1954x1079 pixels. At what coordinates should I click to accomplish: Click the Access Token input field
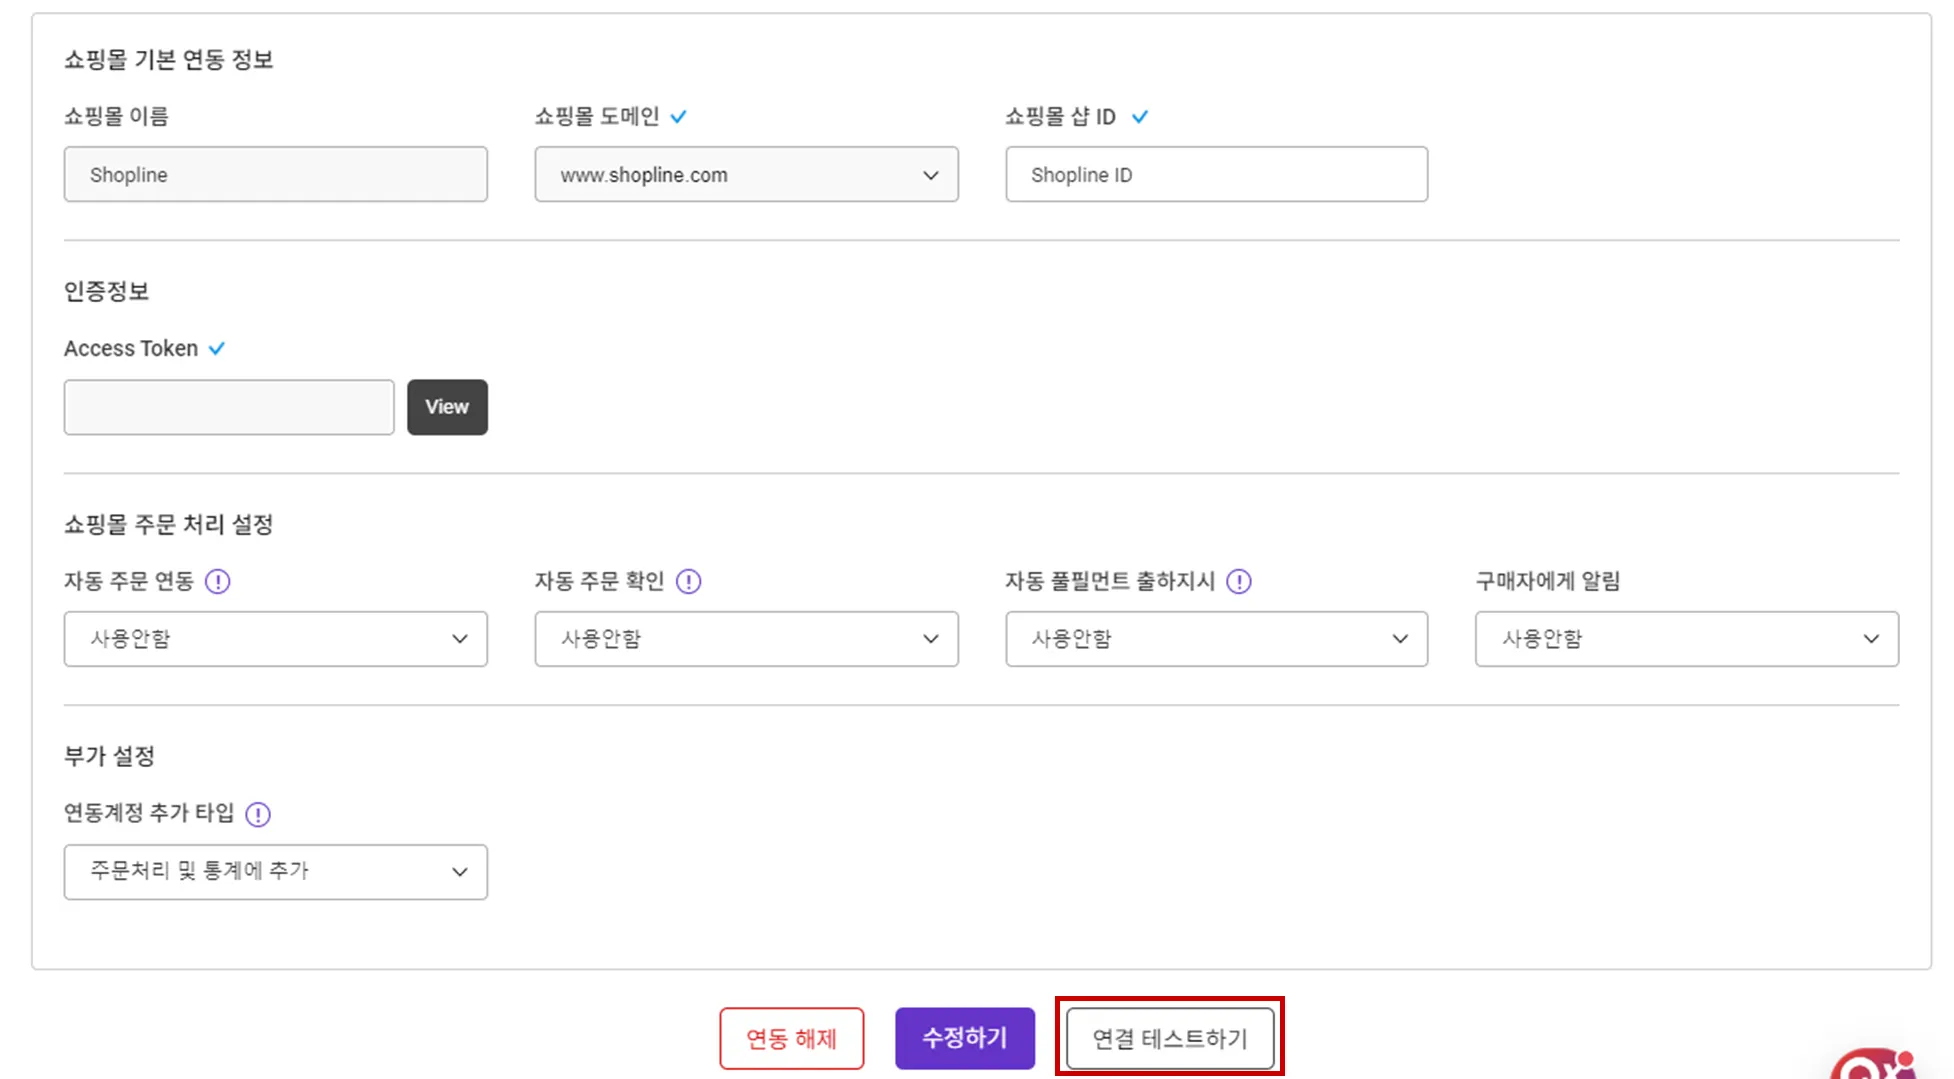(229, 407)
